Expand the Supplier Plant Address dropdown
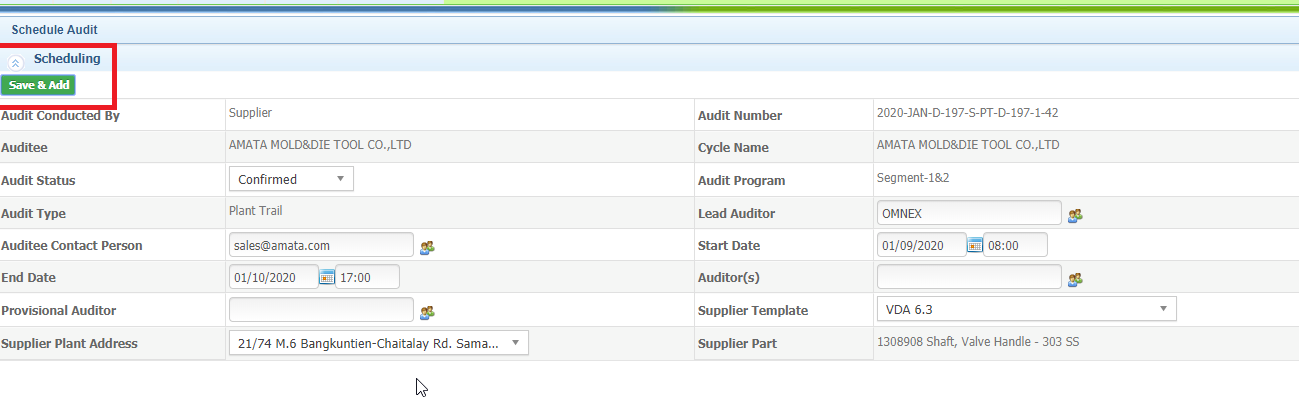The image size is (1299, 412). [379, 343]
